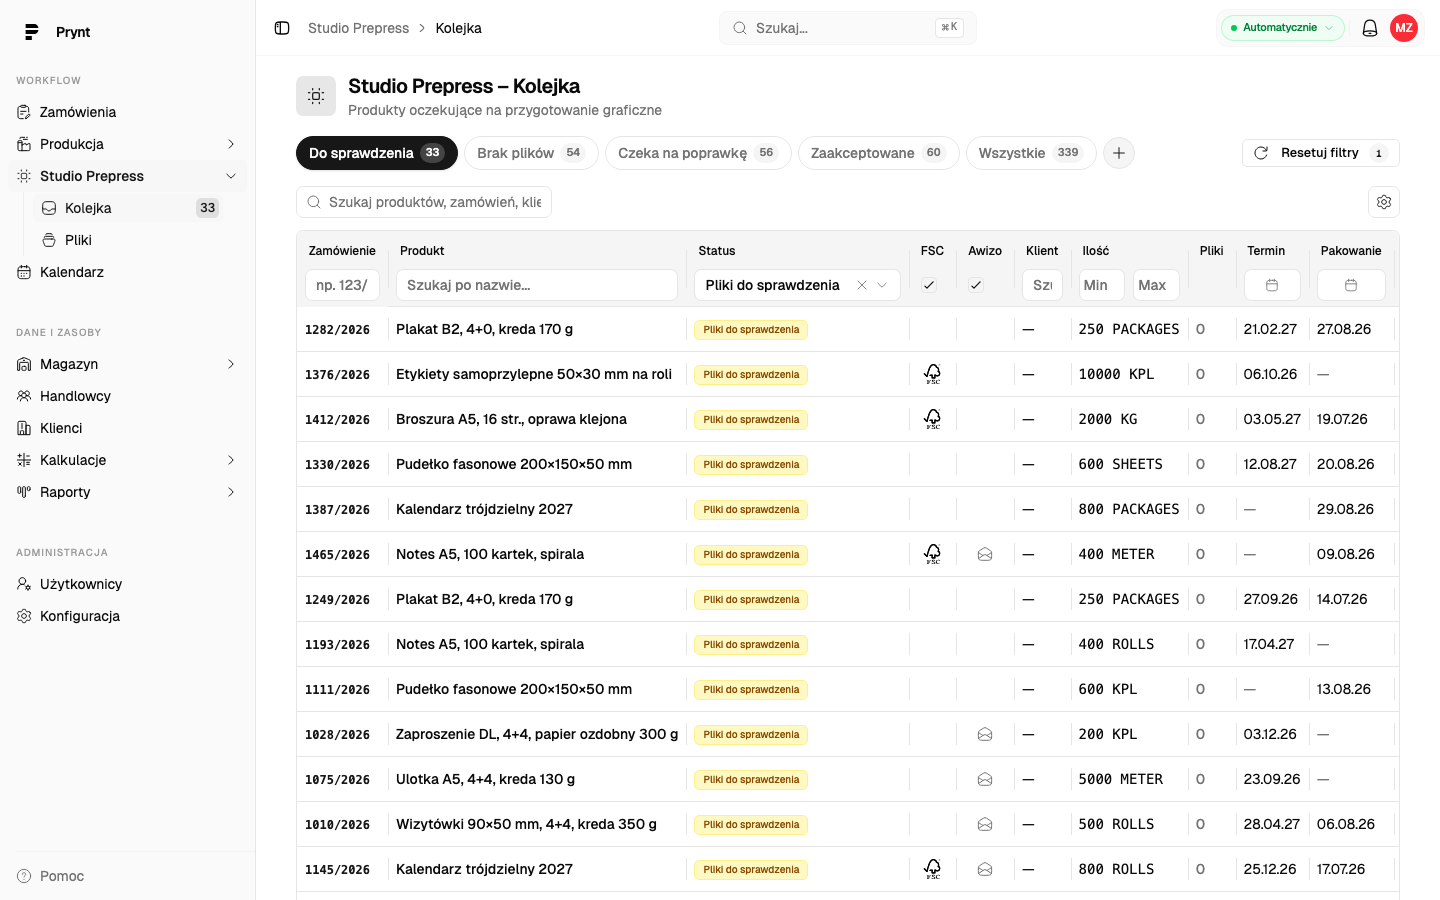The image size is (1440, 900).
Task: Open product Broszura A5, 16 str., oprawa klejona
Action: coord(511,419)
